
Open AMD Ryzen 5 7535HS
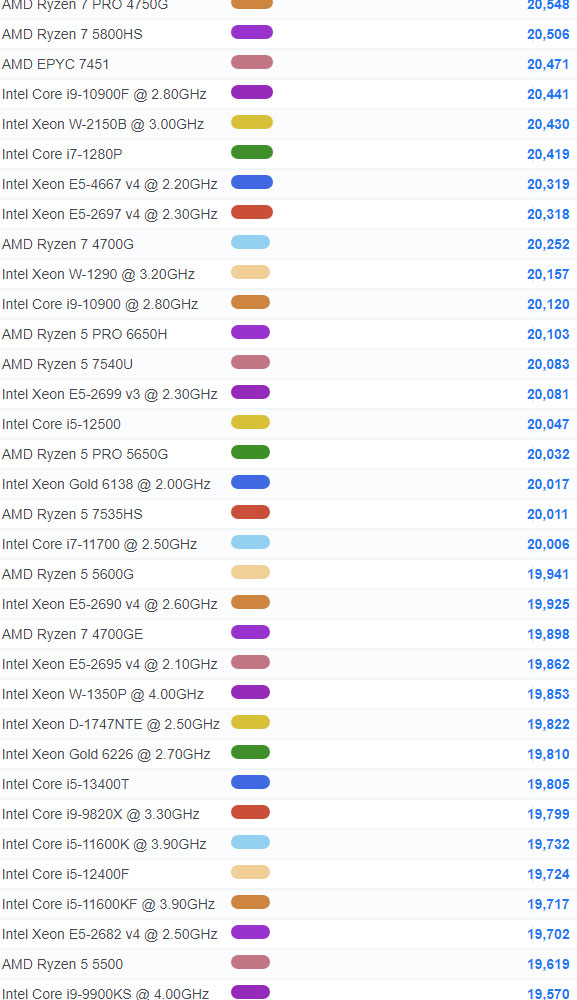point(72,514)
